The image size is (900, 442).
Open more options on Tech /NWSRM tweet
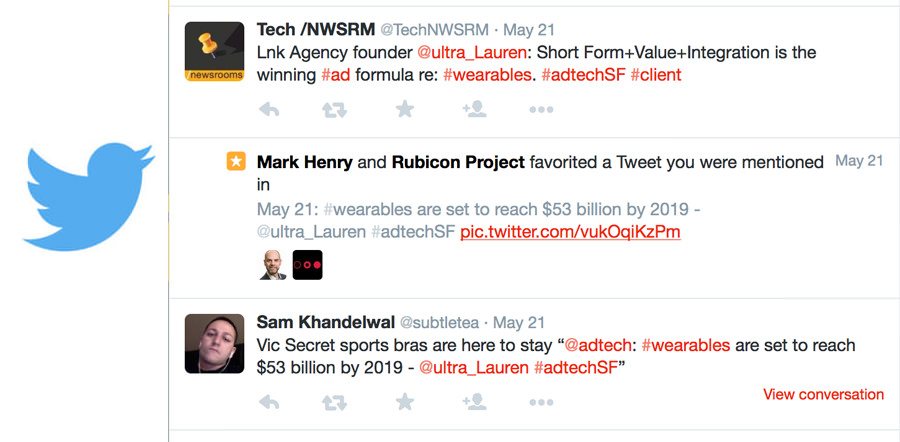pyautogui.click(x=541, y=110)
